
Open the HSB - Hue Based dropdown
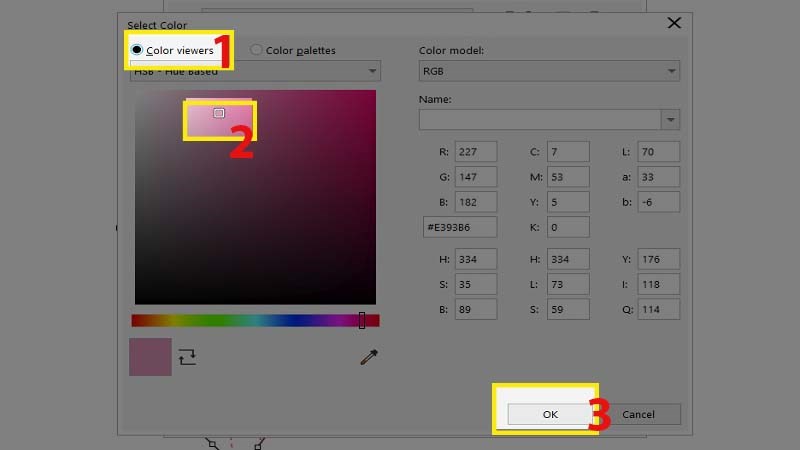tap(255, 71)
